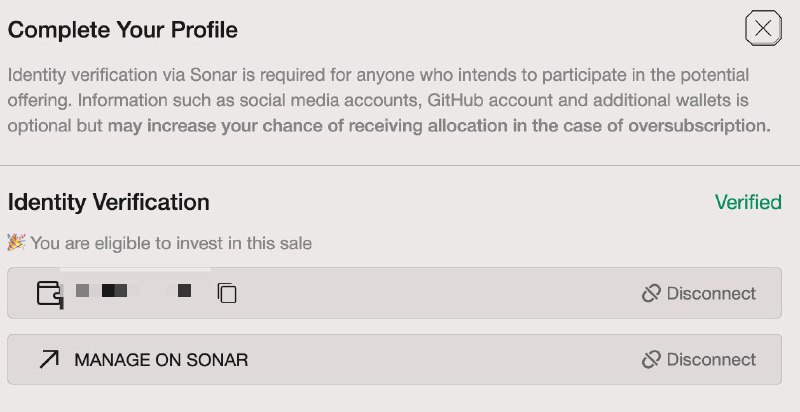
Task: Open the MANAGE ON SONAR link
Action: (x=160, y=359)
